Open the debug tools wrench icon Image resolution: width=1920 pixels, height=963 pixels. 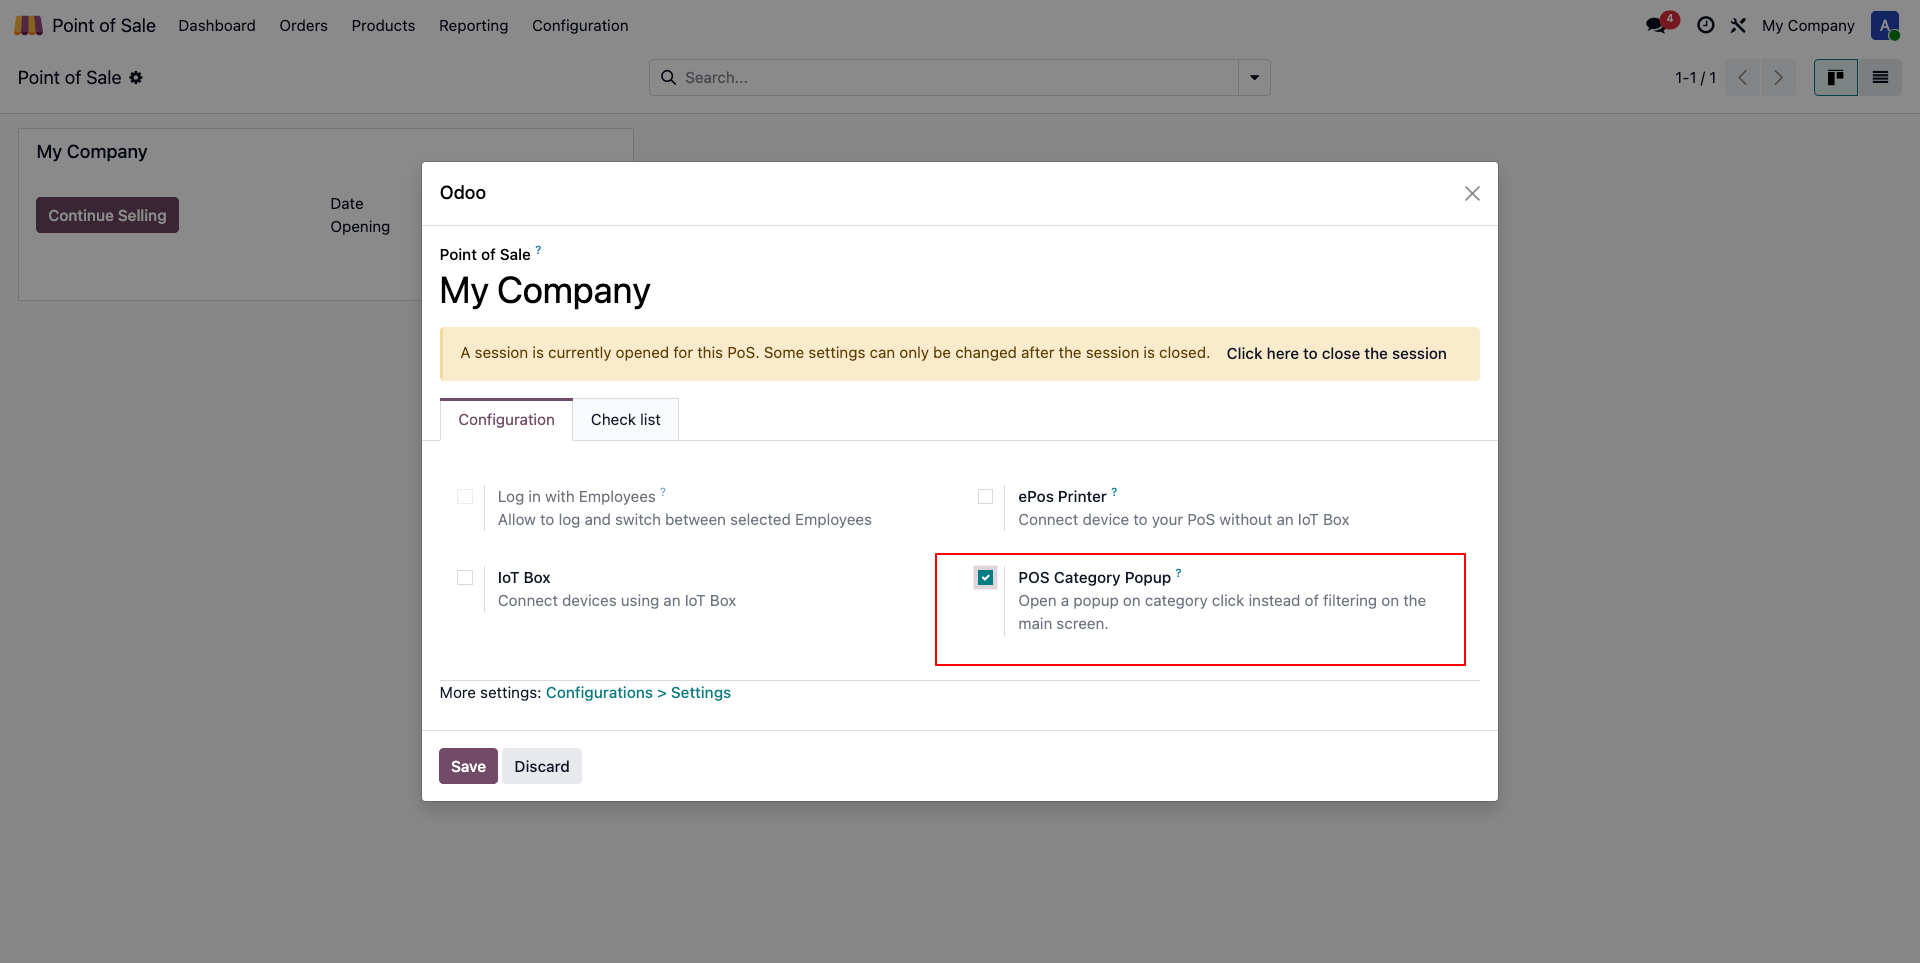coord(1738,25)
